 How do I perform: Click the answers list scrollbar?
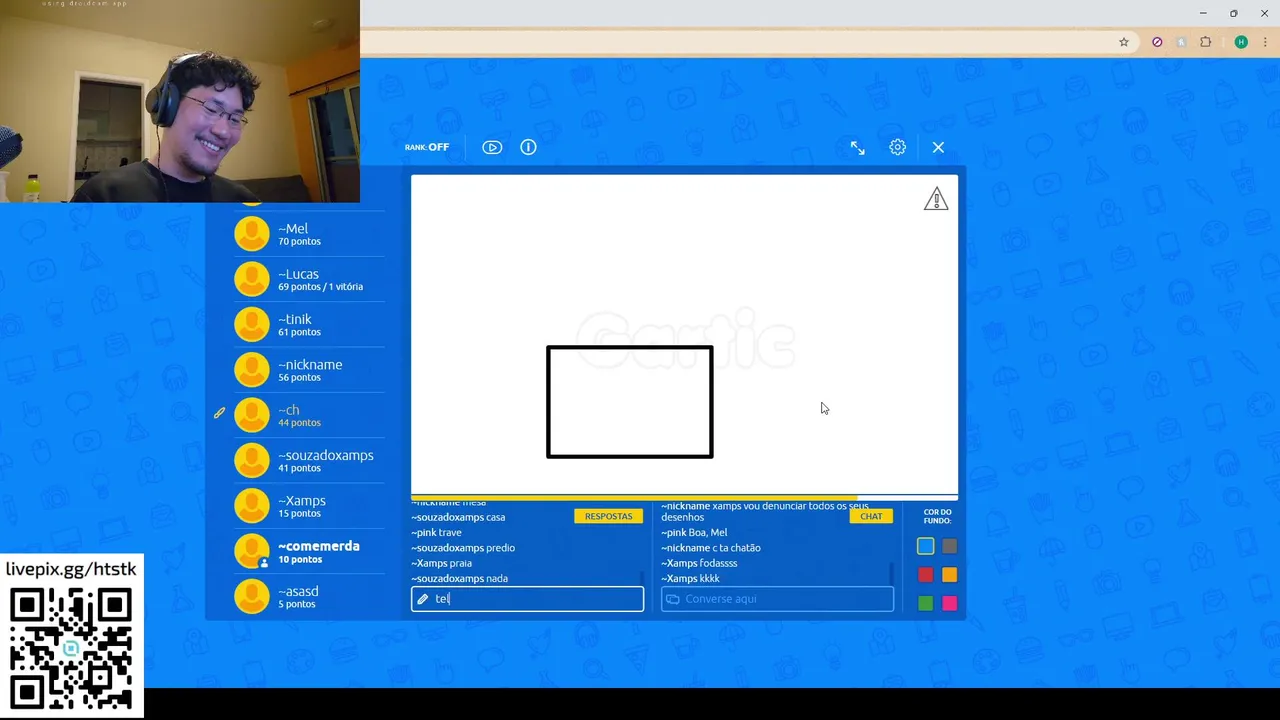[642, 576]
